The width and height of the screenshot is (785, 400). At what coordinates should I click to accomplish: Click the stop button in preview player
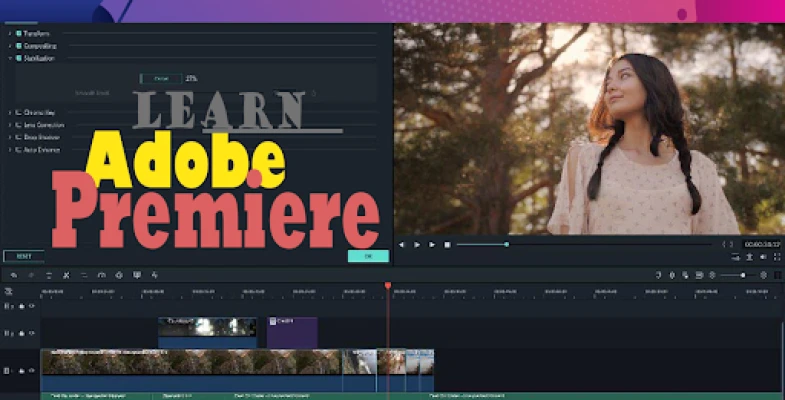(x=447, y=244)
